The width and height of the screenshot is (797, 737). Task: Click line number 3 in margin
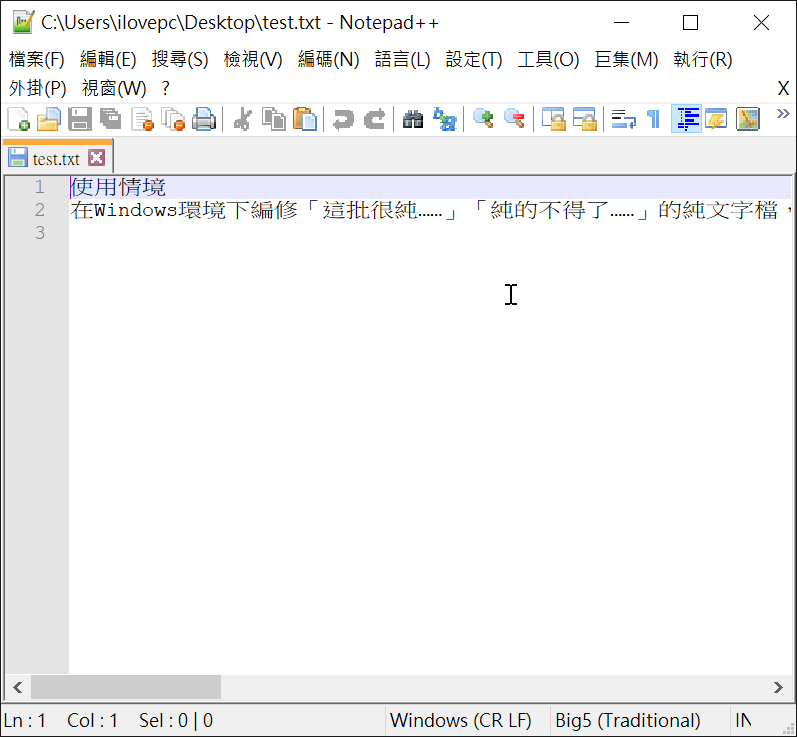tap(40, 233)
